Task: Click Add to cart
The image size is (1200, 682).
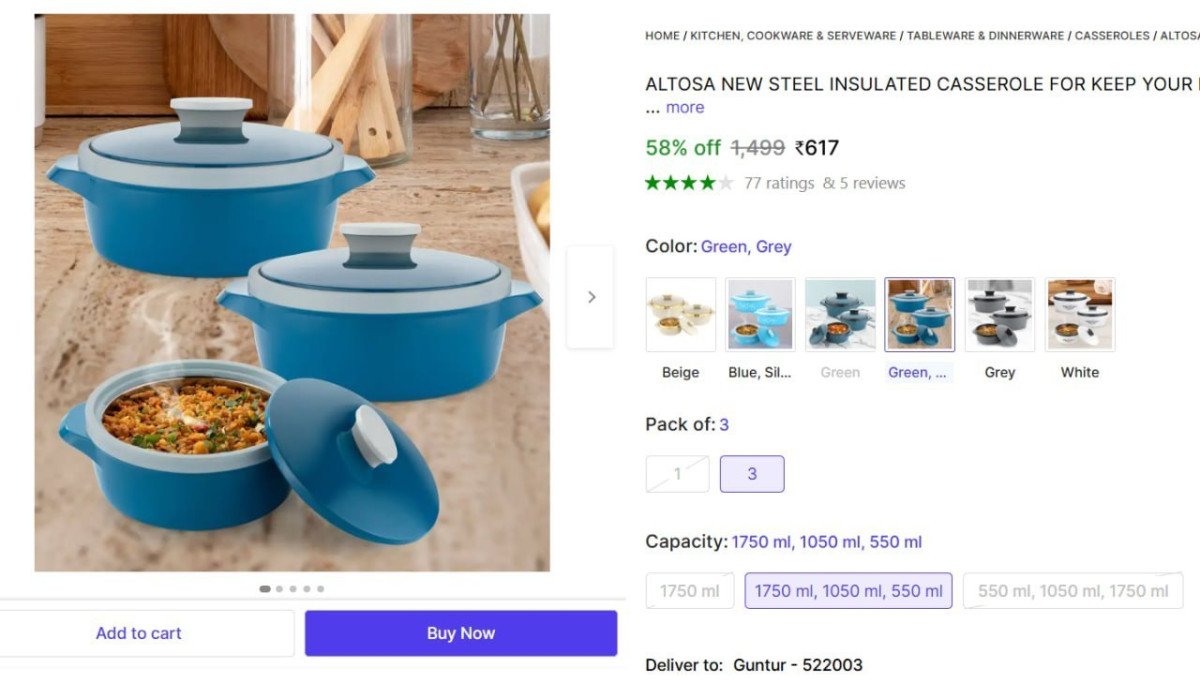Action: pos(139,632)
